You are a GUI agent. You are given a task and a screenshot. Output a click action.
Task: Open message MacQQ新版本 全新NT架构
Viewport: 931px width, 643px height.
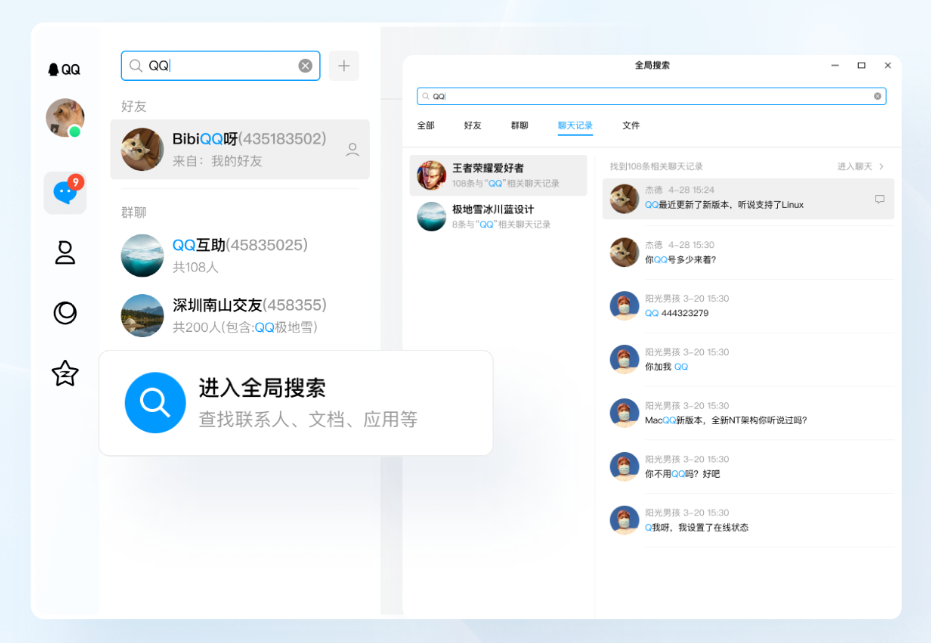(x=748, y=413)
